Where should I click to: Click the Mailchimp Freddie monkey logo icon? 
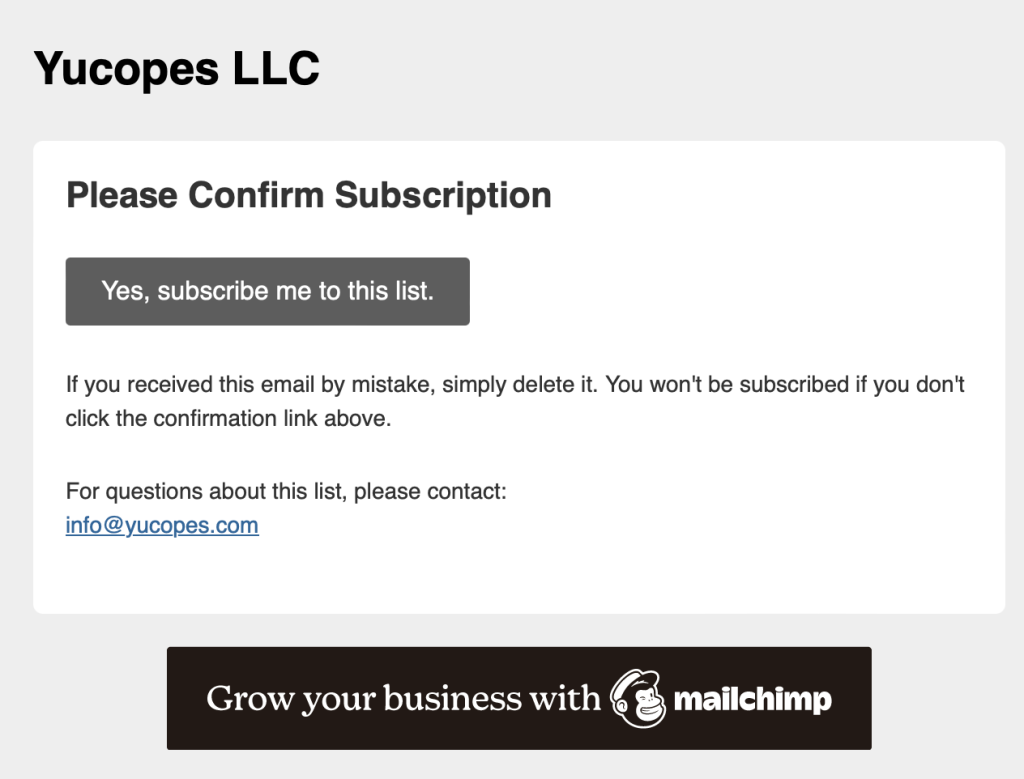point(638,698)
